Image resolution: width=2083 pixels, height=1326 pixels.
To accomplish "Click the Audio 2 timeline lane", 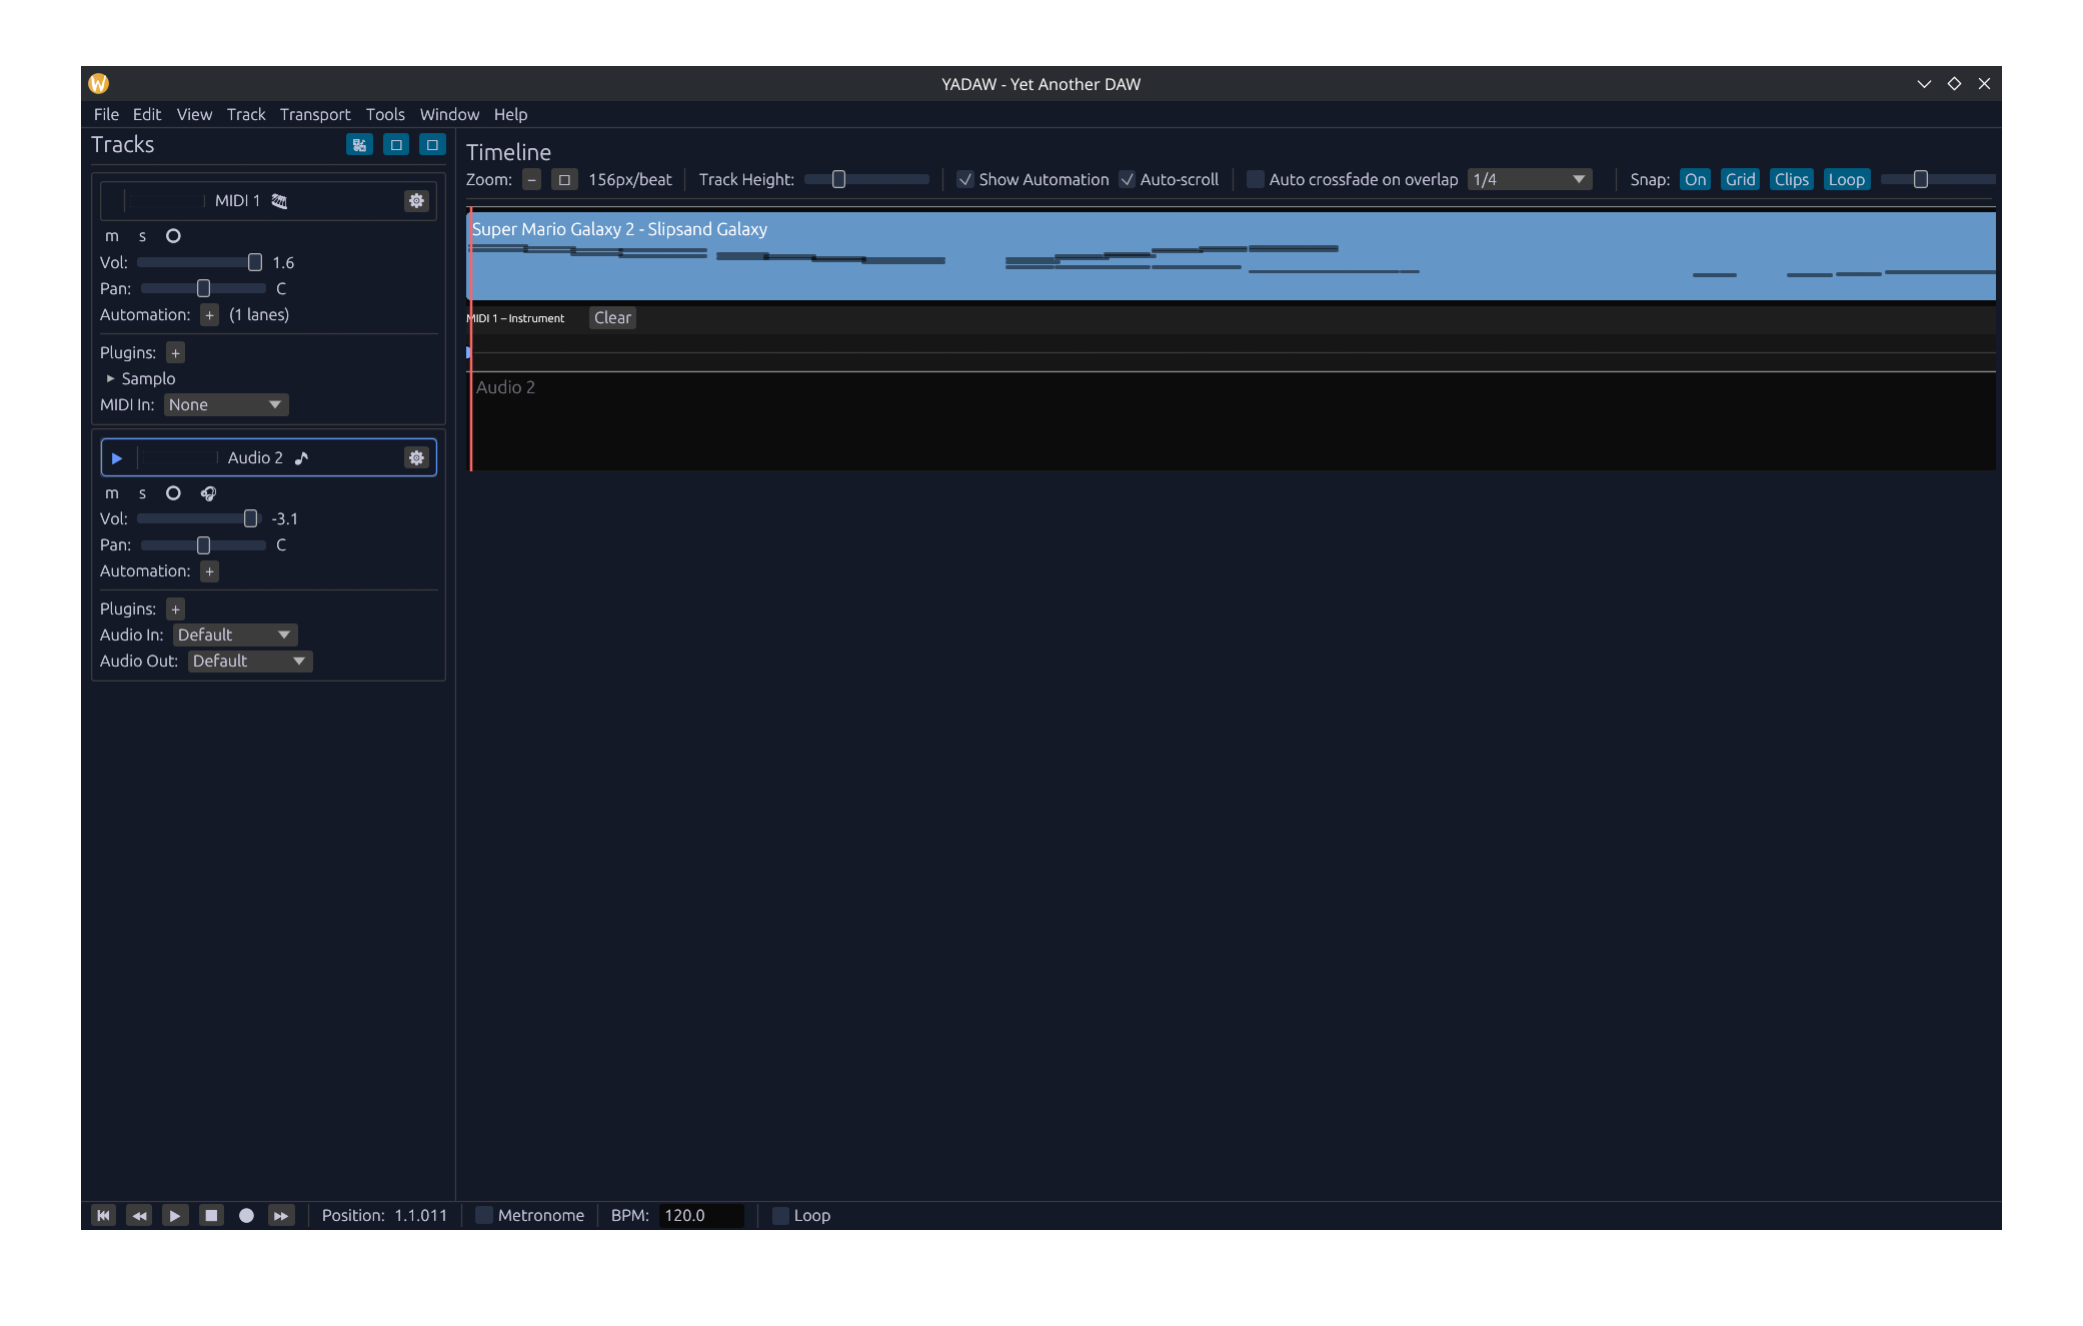I will [1232, 421].
